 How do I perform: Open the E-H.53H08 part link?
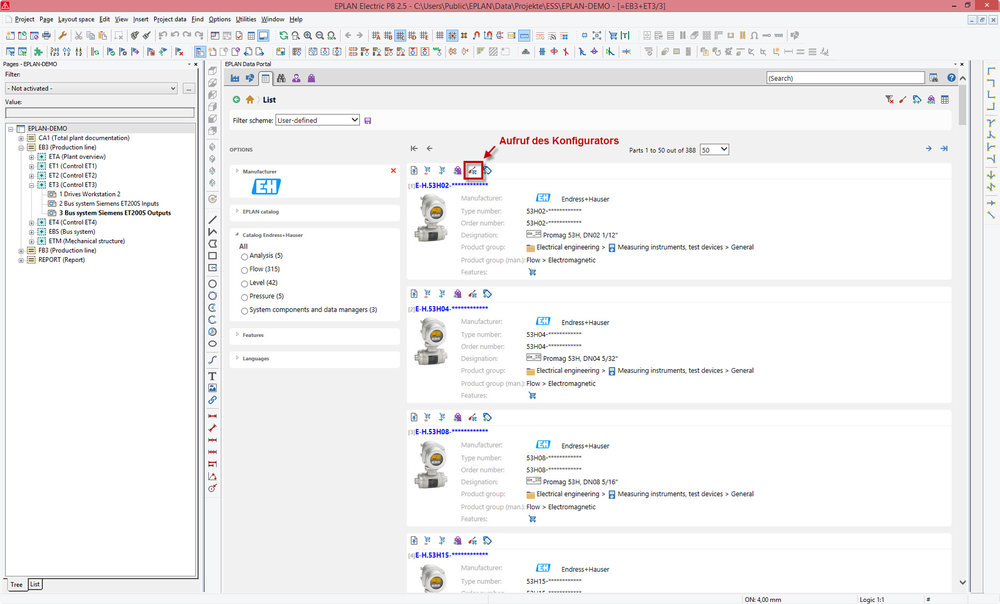pos(452,432)
